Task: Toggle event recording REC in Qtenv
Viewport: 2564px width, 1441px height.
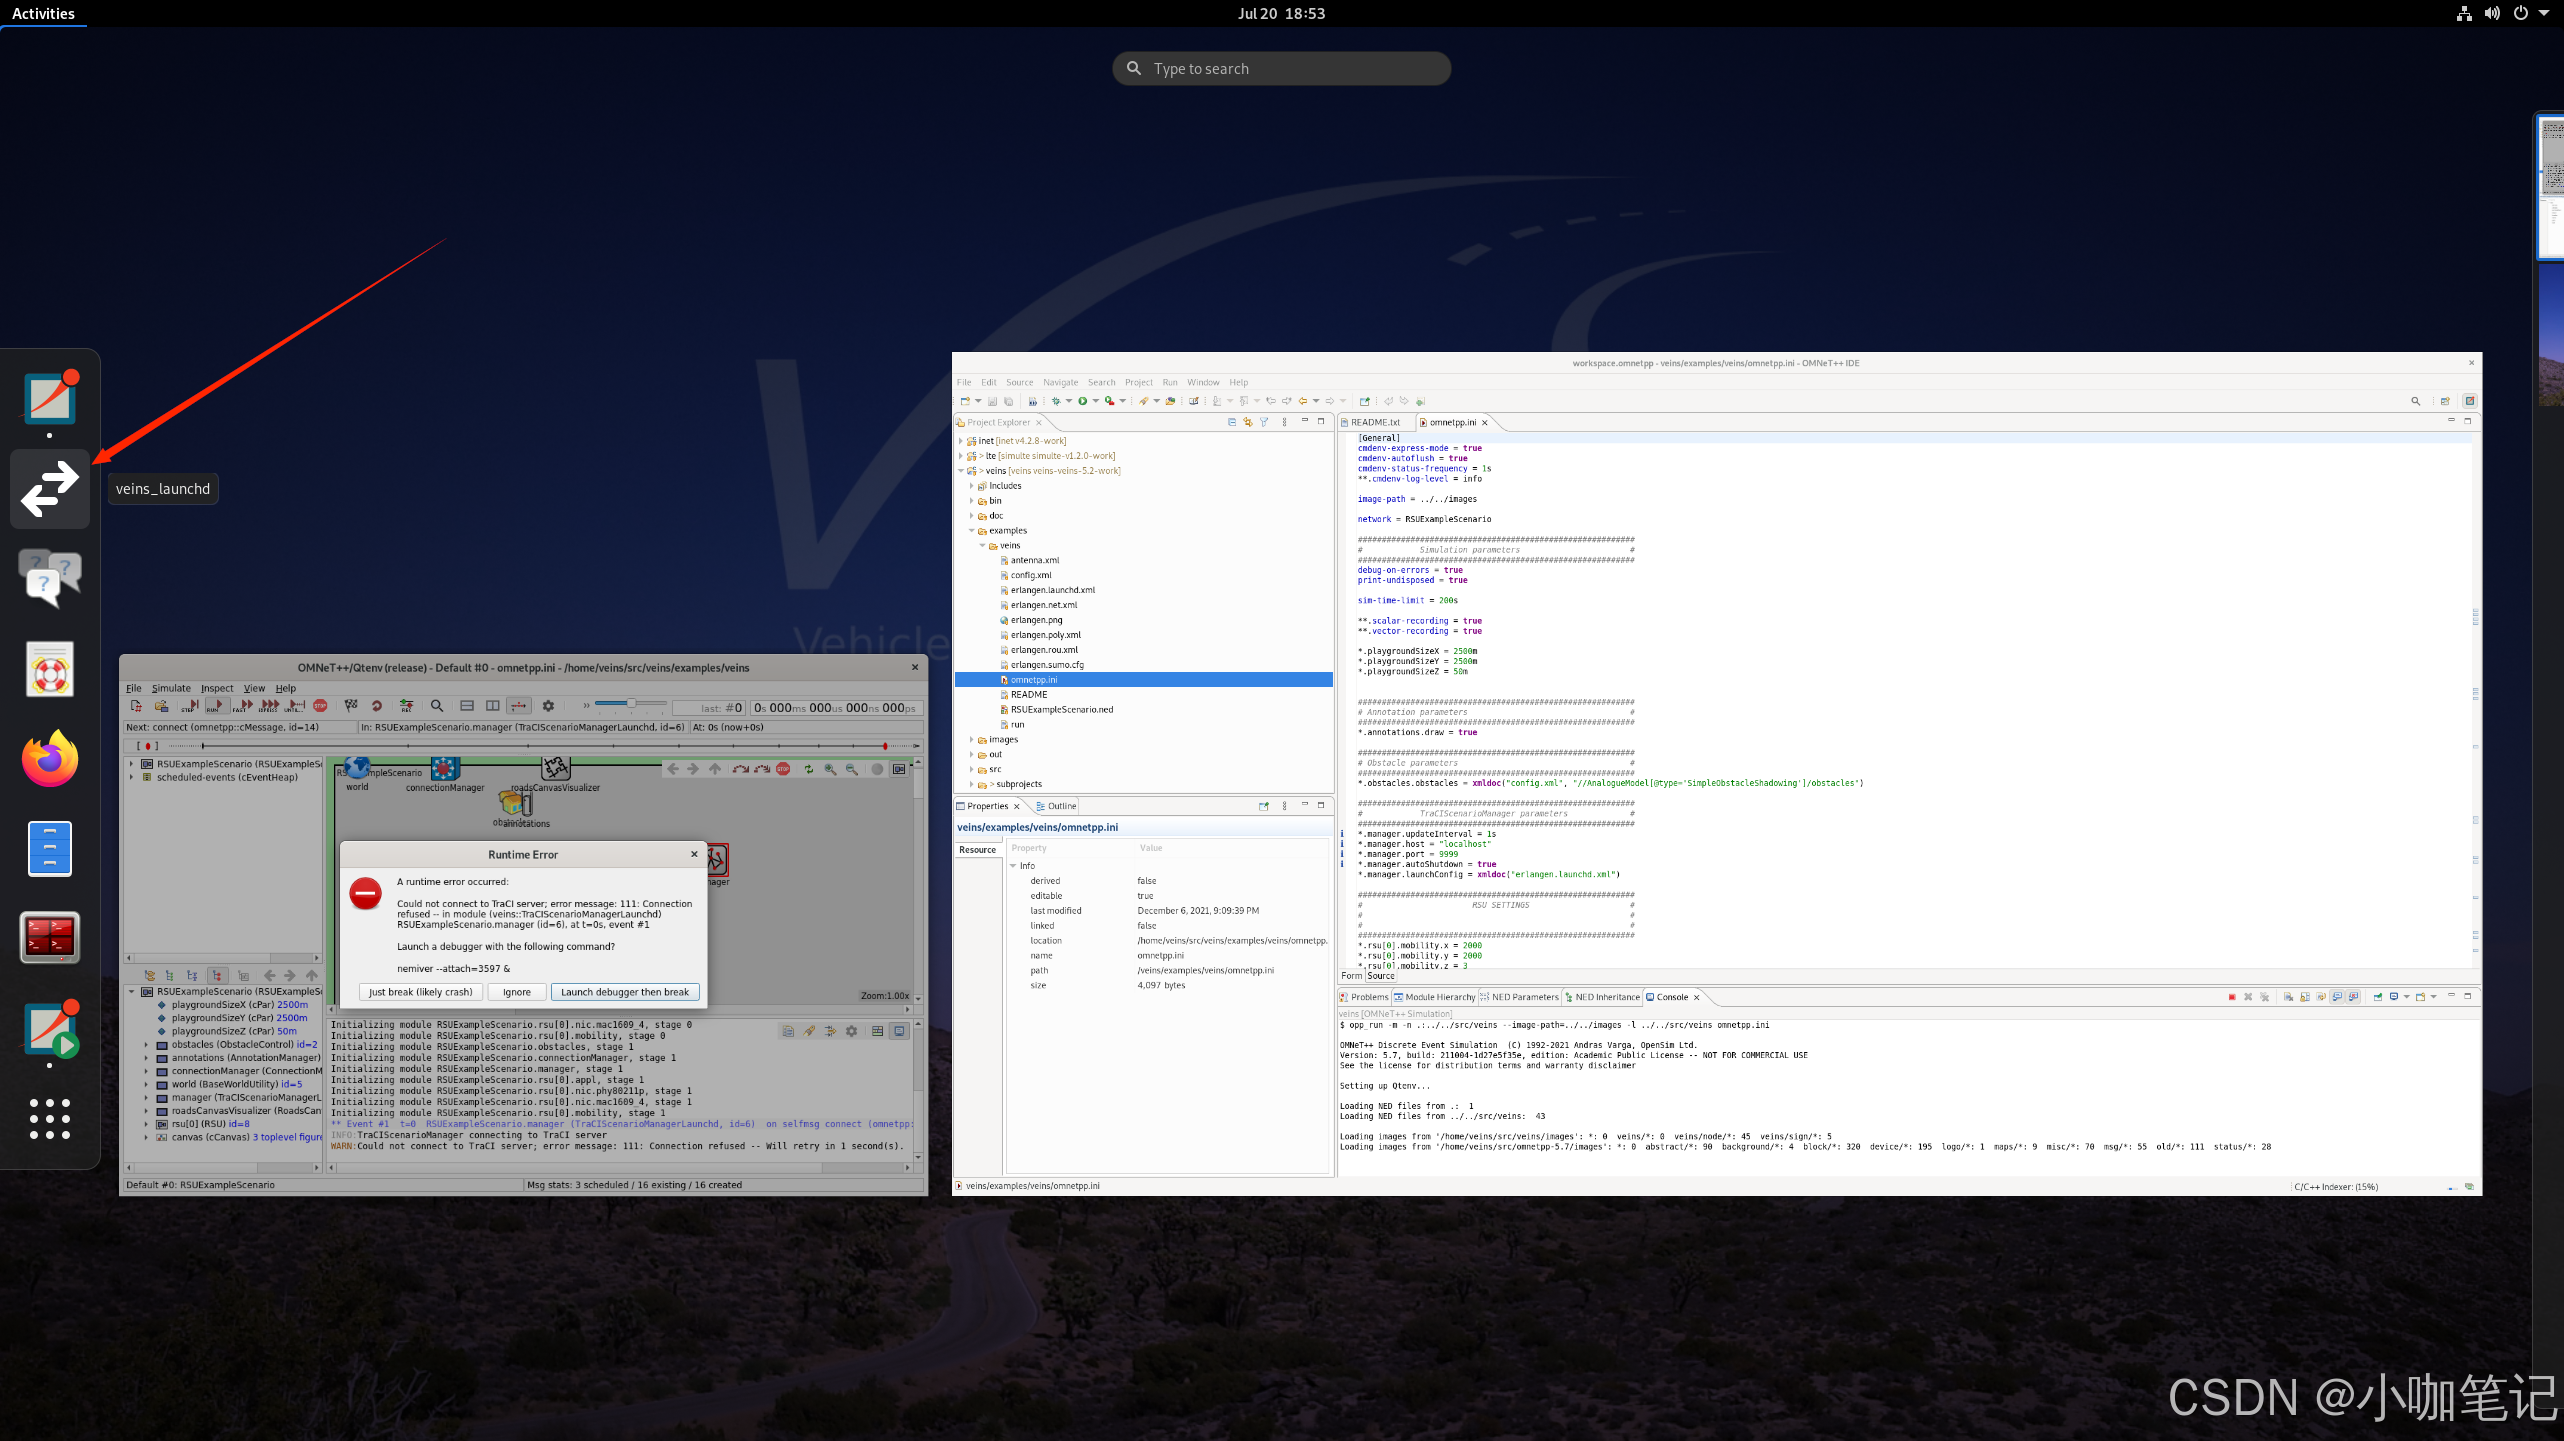Action: pos(406,705)
